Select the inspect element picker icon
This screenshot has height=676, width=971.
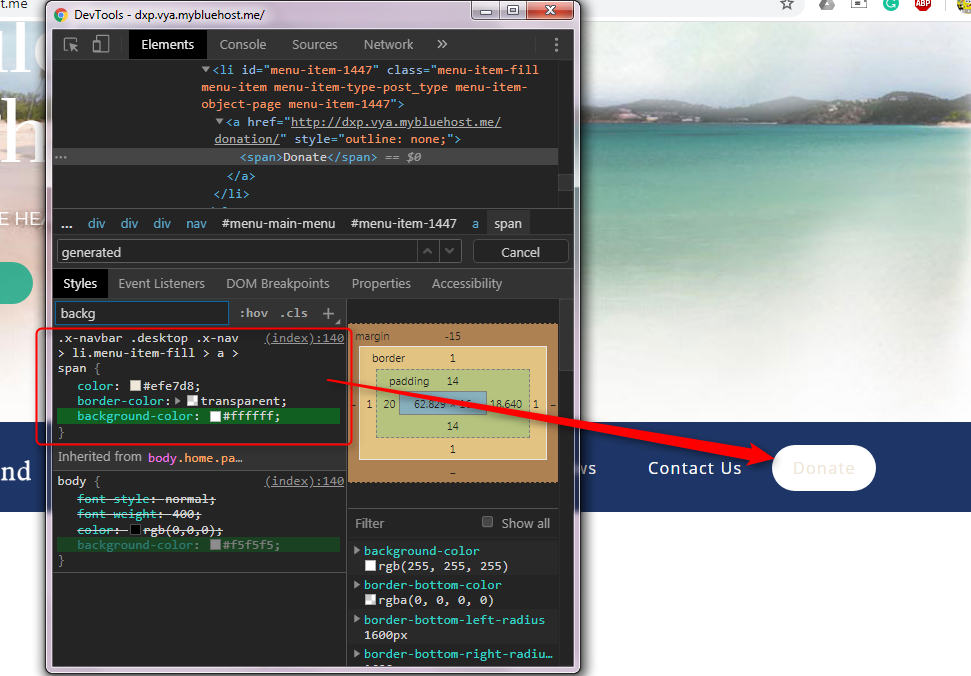coord(69,45)
